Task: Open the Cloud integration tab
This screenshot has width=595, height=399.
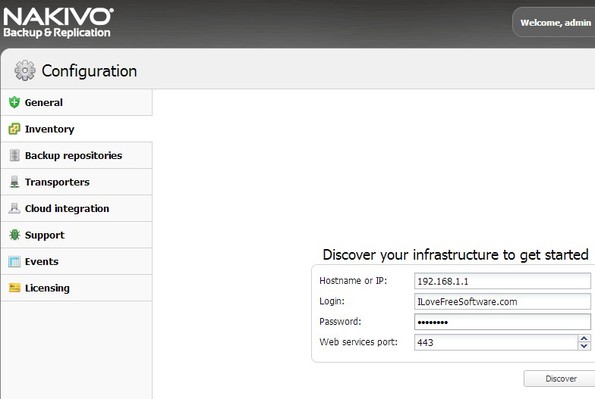Action: (x=77, y=208)
